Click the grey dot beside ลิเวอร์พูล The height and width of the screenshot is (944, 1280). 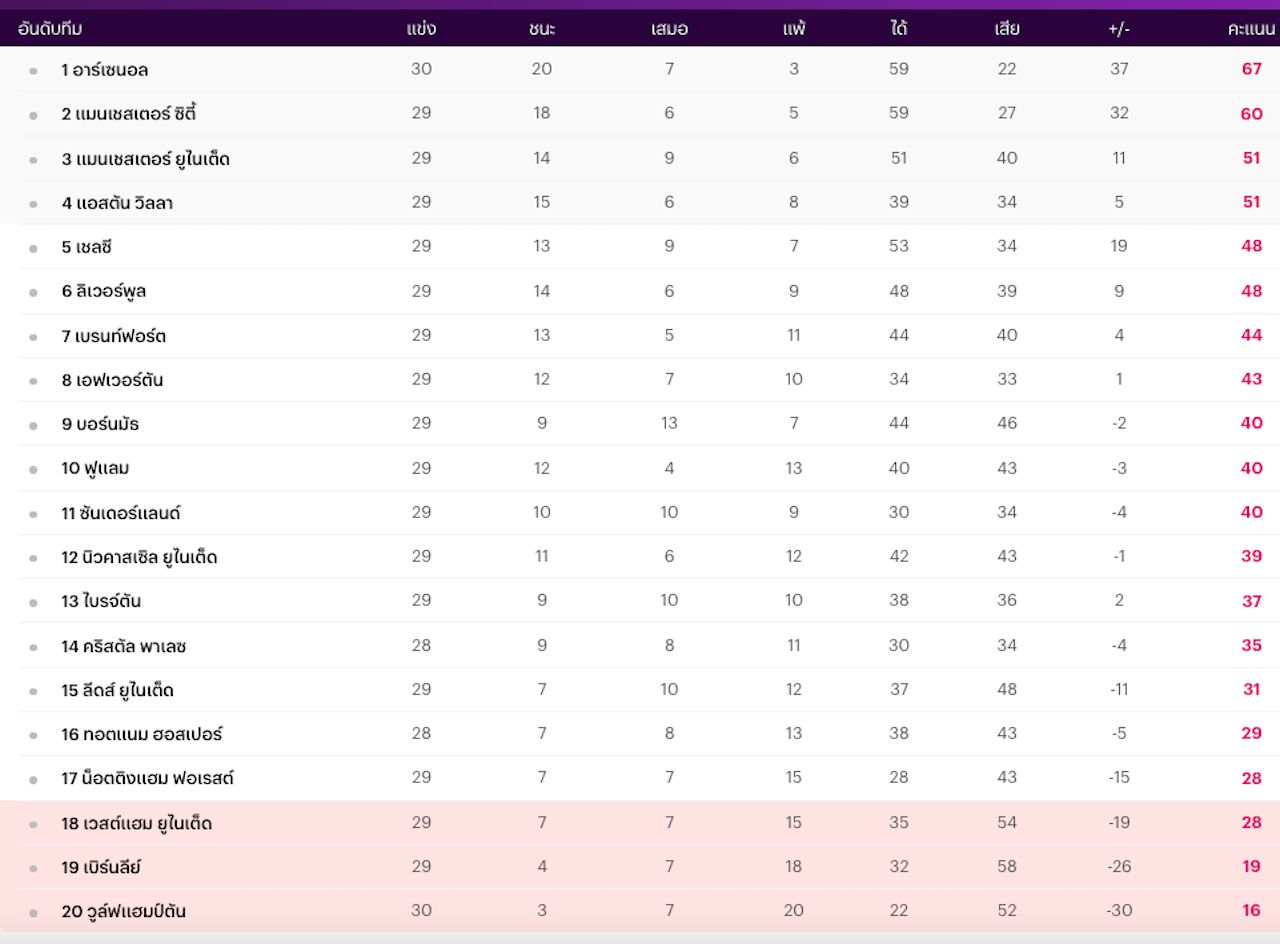(x=33, y=293)
